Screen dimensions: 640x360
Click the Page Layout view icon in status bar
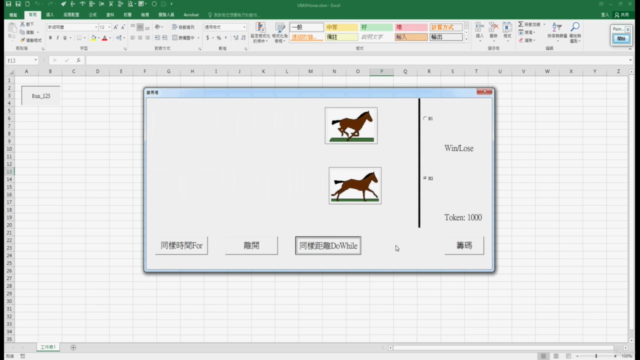[x=556, y=356]
